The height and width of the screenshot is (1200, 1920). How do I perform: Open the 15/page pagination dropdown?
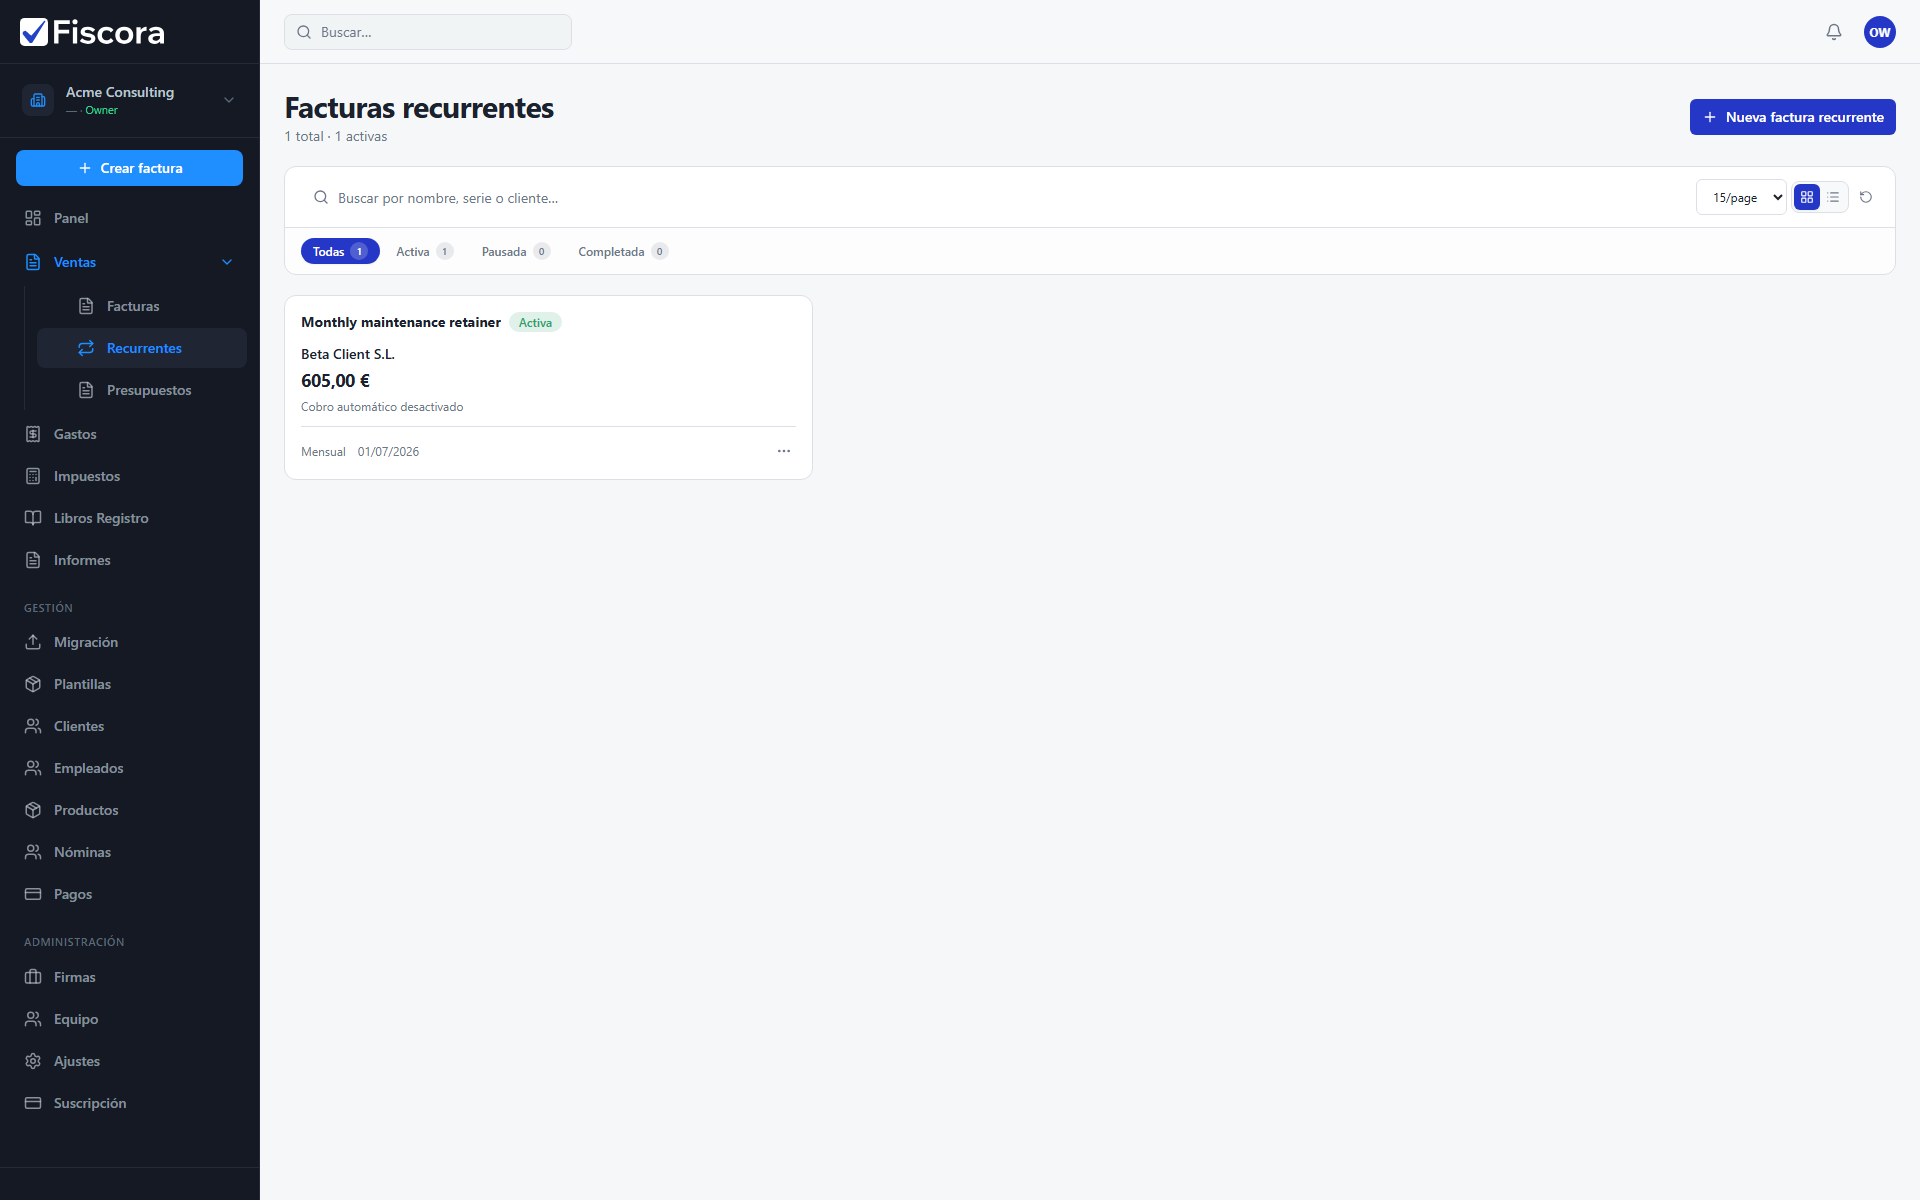tap(1740, 197)
